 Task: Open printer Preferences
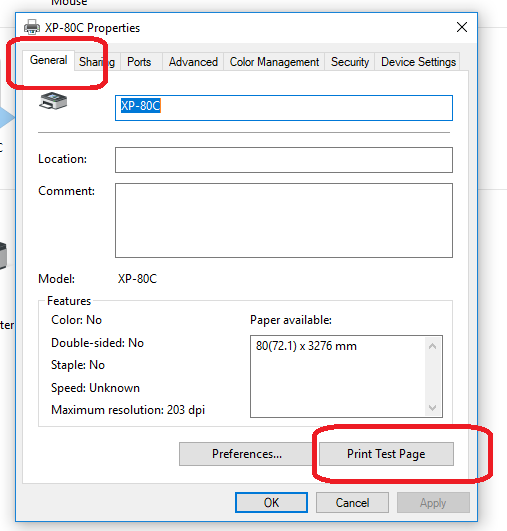247,454
